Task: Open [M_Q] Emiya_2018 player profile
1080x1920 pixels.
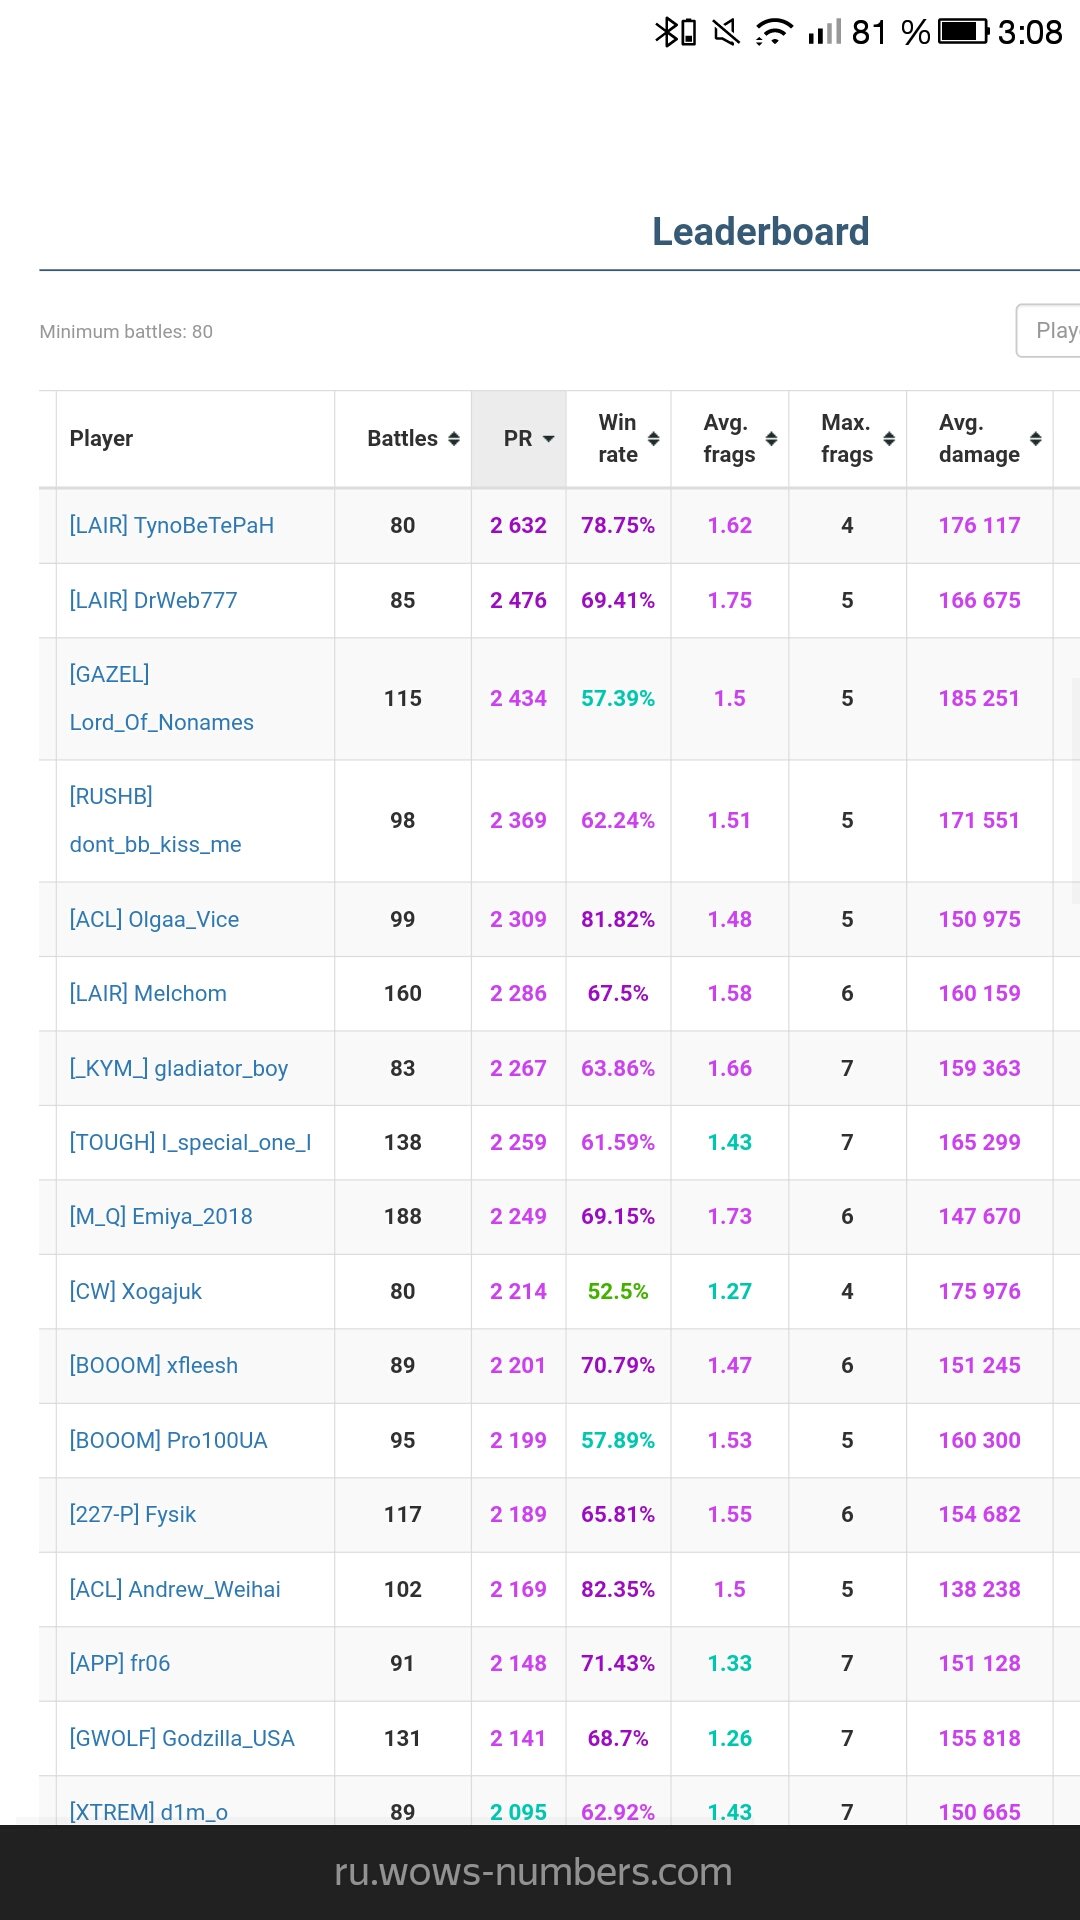Action: tap(161, 1217)
